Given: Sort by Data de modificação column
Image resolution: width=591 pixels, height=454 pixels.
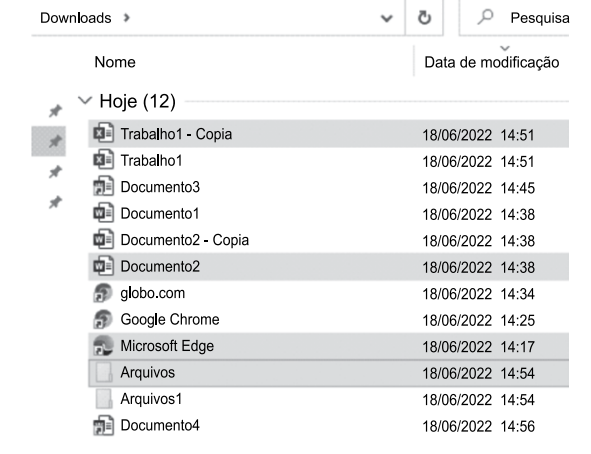Looking at the screenshot, I should tap(491, 62).
